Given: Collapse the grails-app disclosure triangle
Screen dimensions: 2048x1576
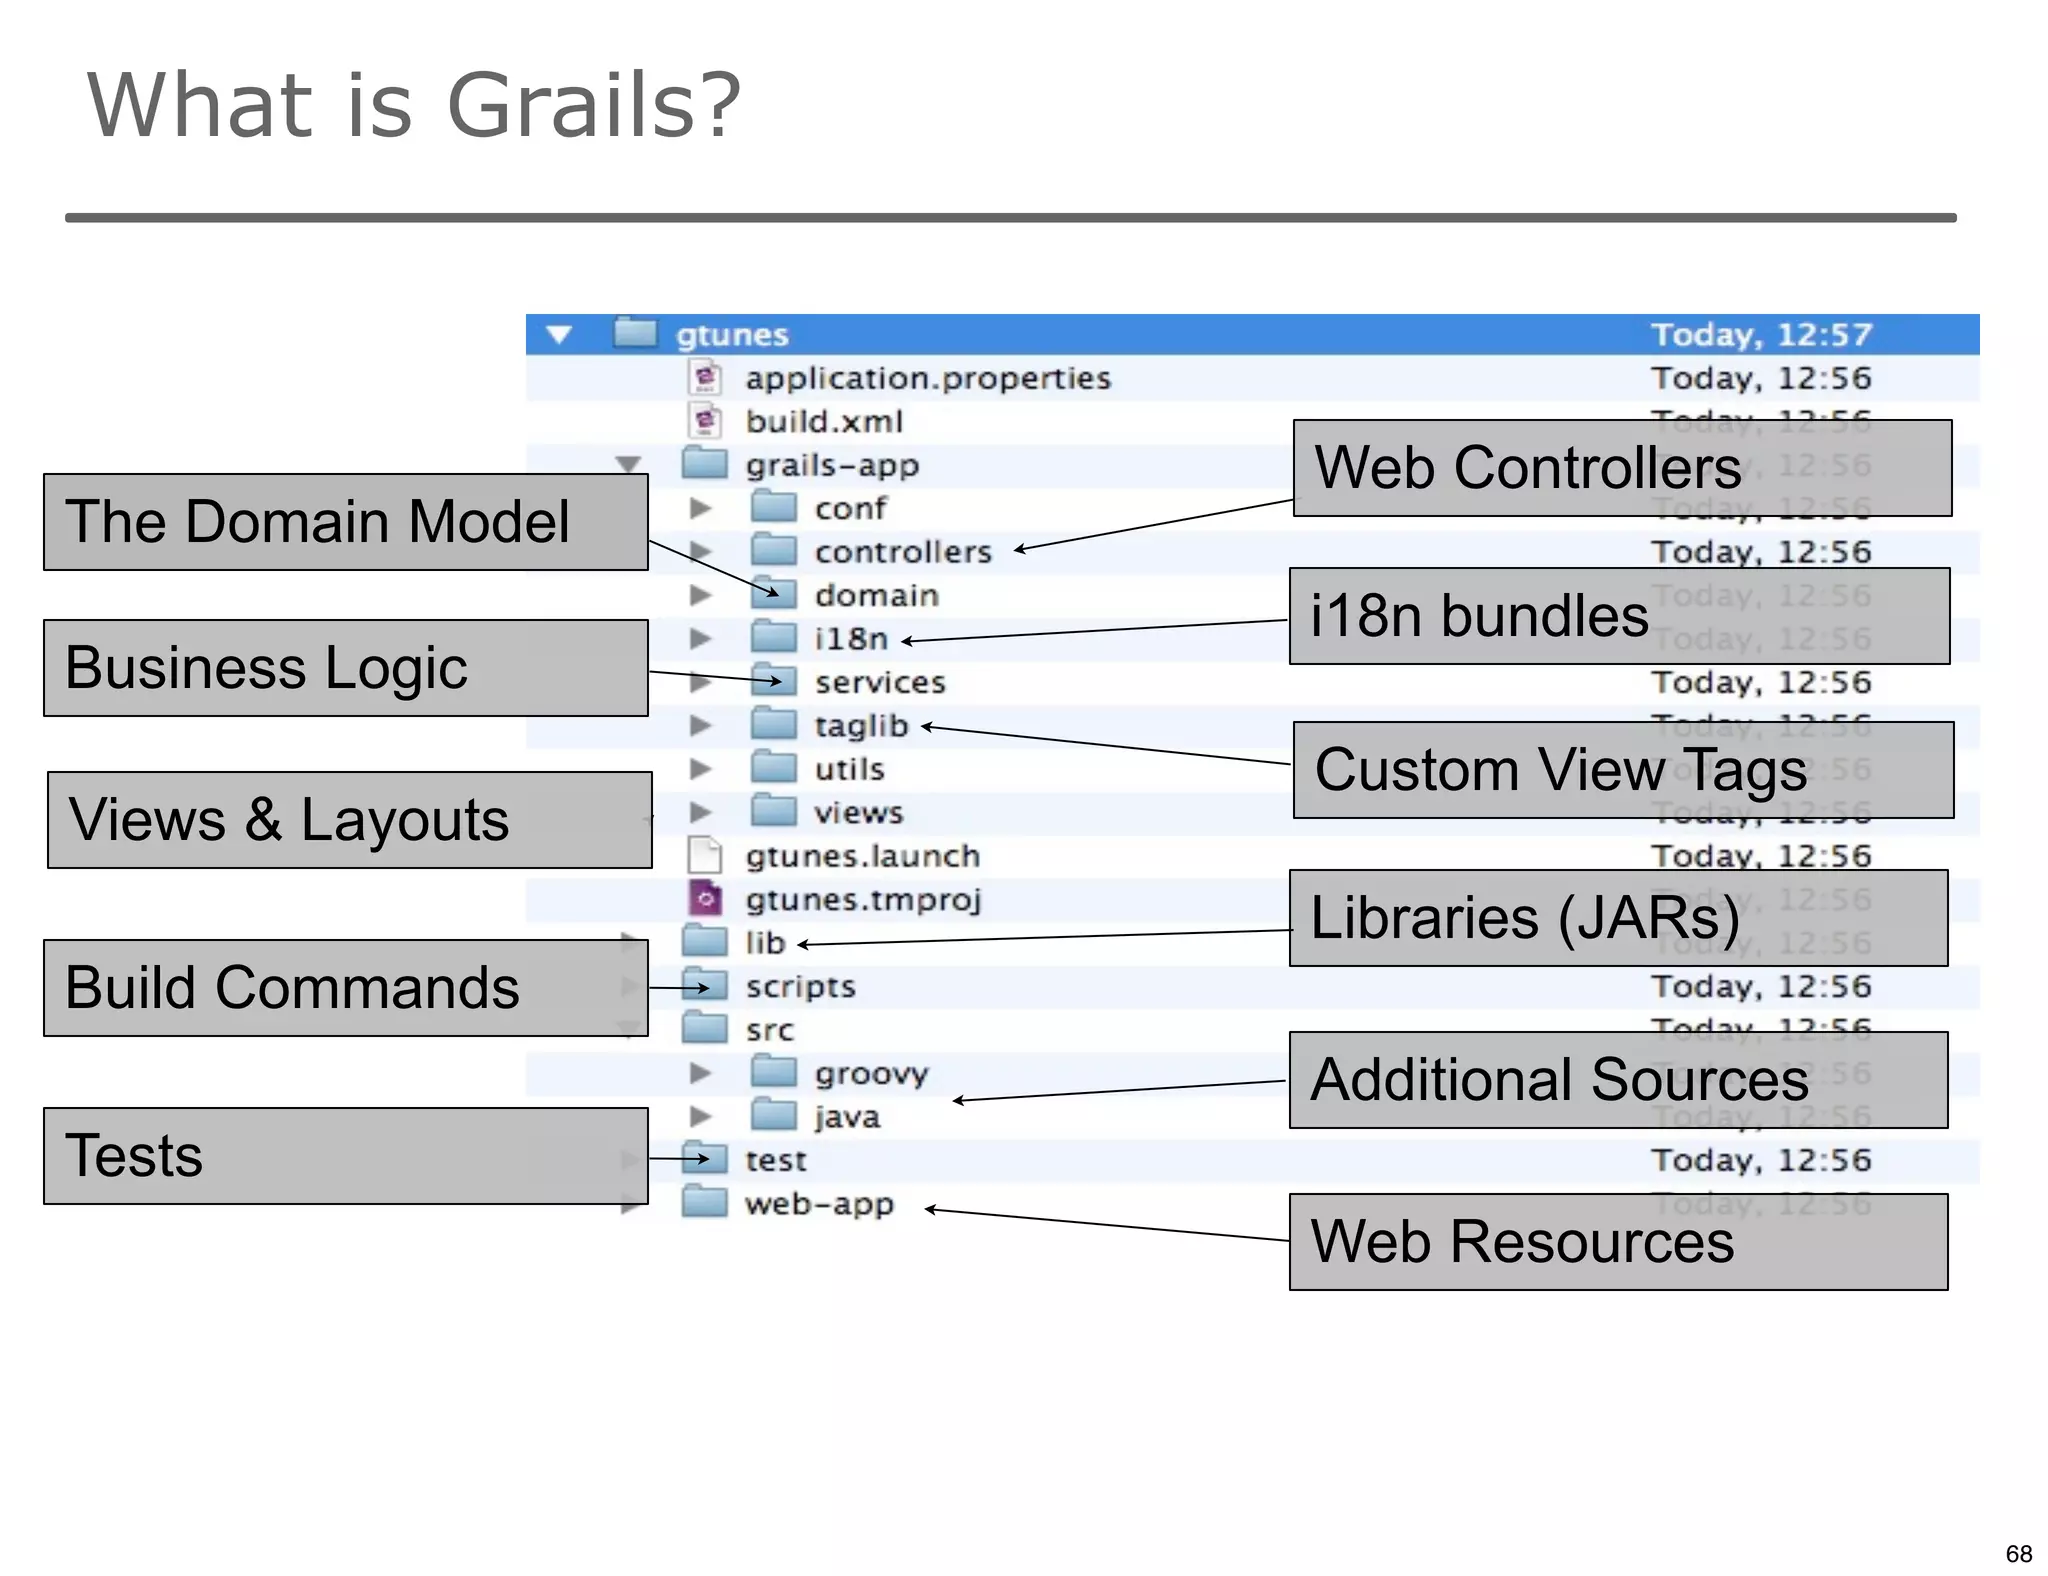Looking at the screenshot, I should pyautogui.click(x=628, y=465).
